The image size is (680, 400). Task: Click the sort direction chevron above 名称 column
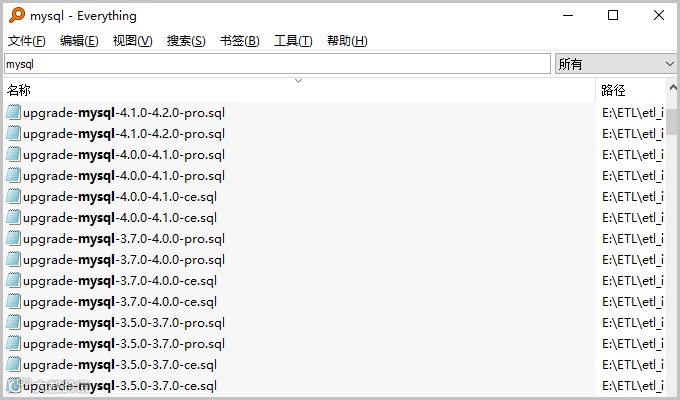click(x=298, y=81)
